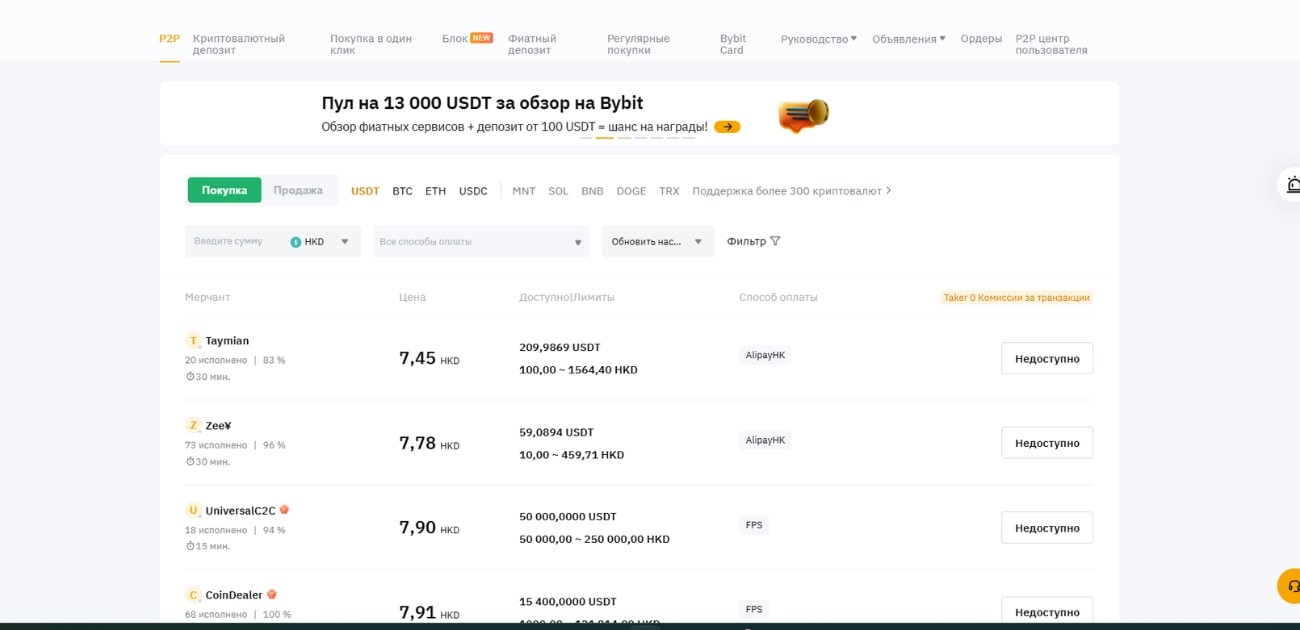Open Криптовалютный депозит tab
The height and width of the screenshot is (630, 1300).
point(239,44)
